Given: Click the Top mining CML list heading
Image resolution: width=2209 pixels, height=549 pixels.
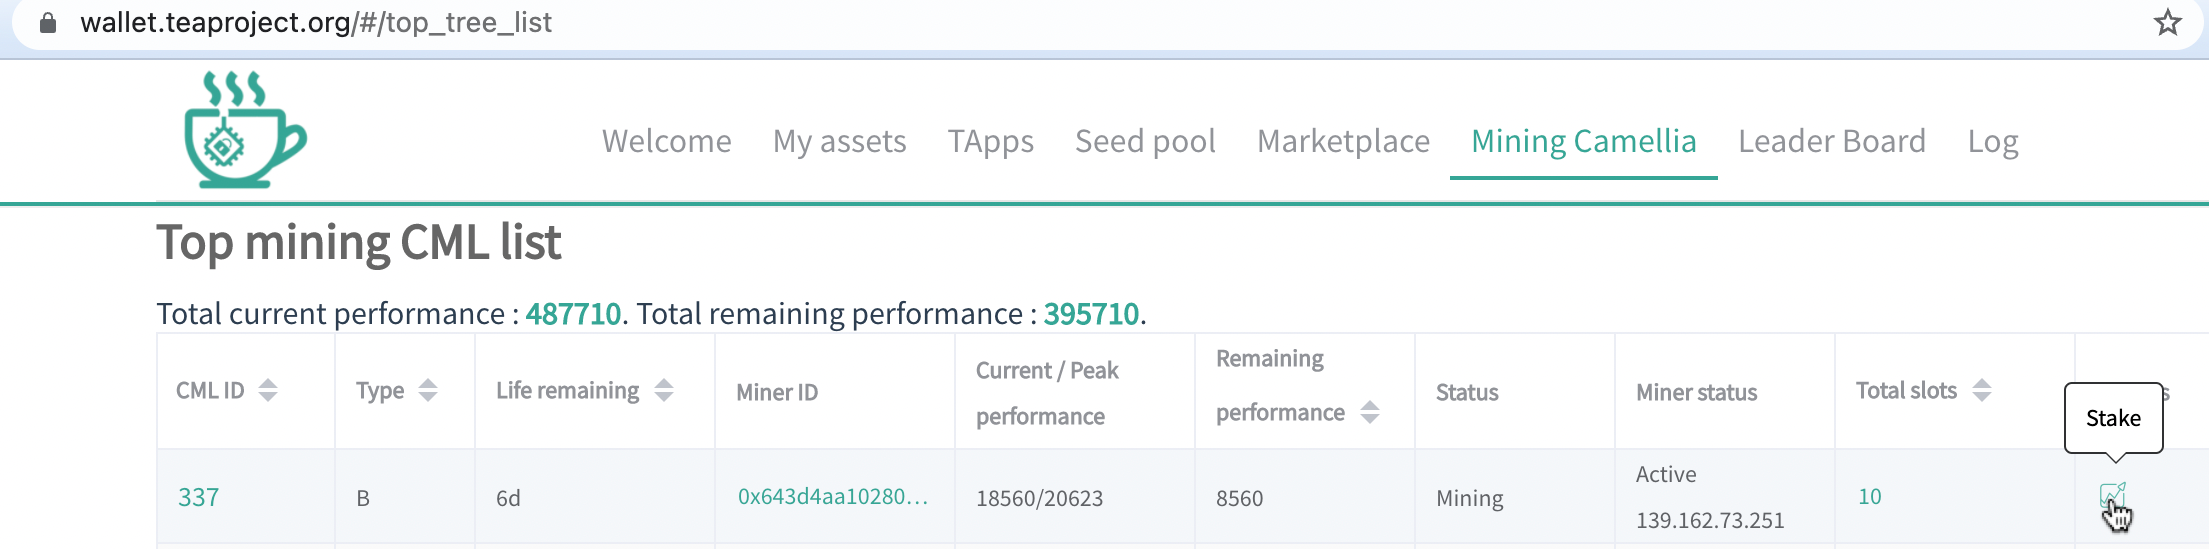Looking at the screenshot, I should 359,243.
